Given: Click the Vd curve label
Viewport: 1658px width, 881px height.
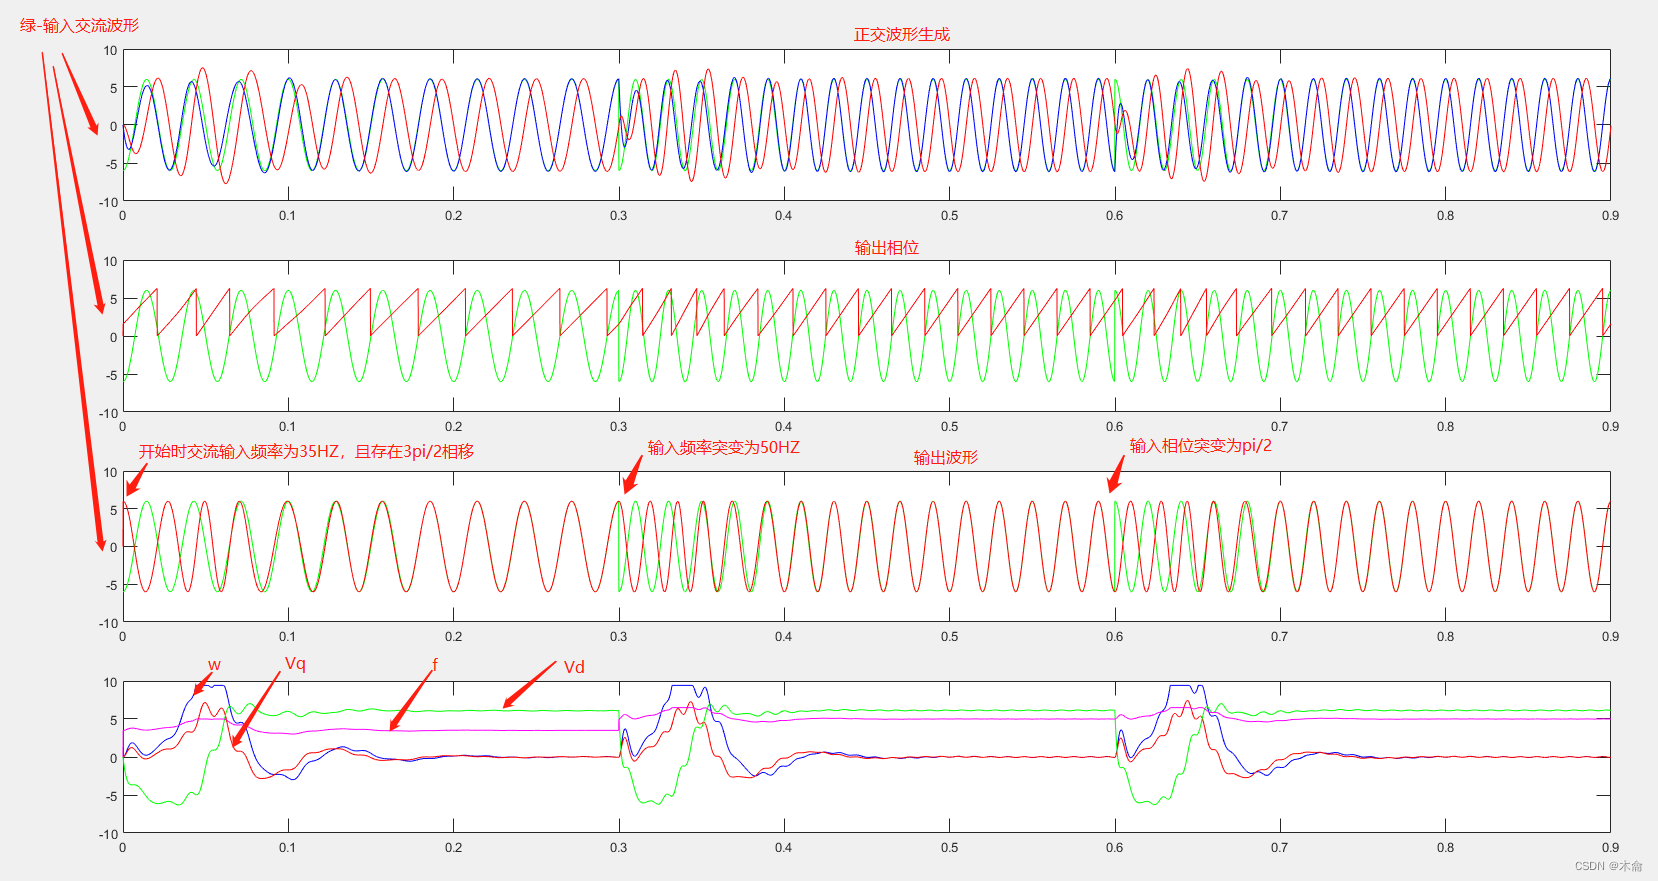Looking at the screenshot, I should [574, 668].
